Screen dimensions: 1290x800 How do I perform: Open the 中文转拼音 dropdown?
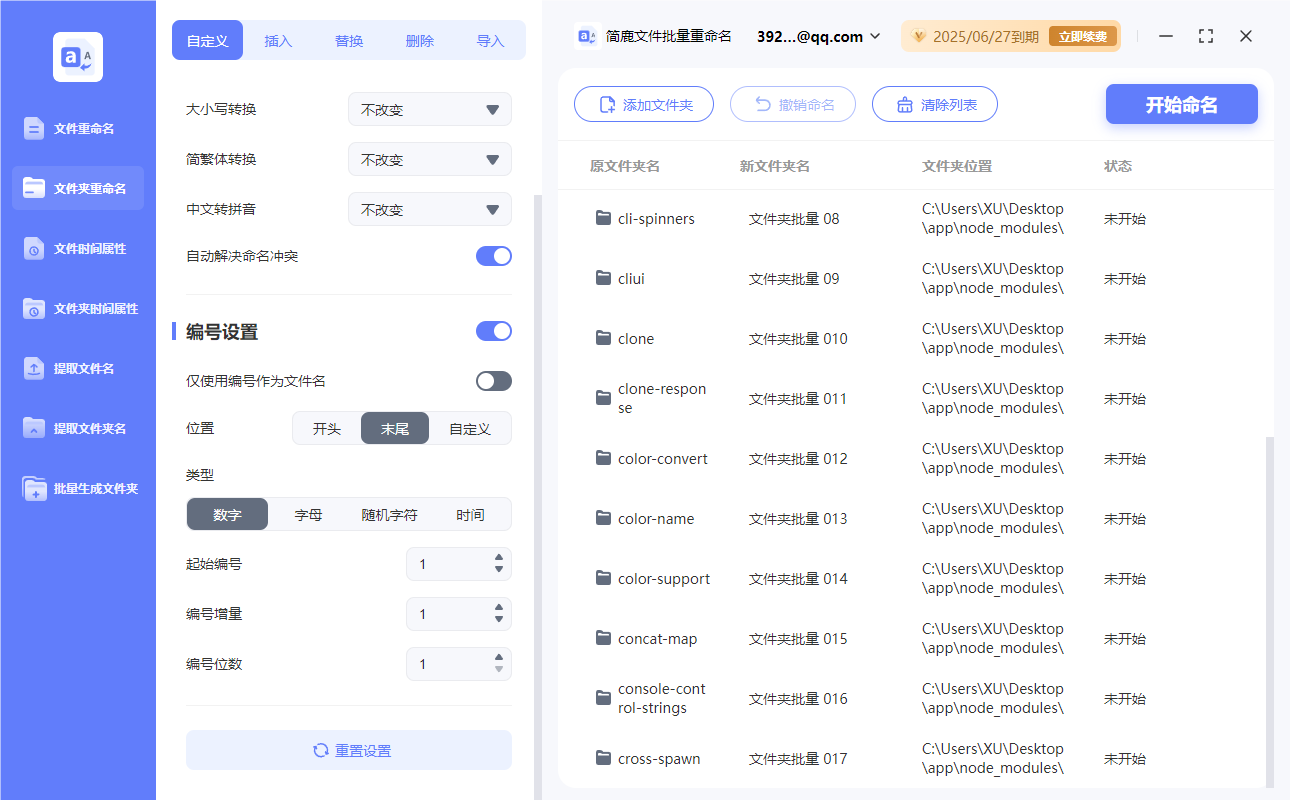[429, 209]
